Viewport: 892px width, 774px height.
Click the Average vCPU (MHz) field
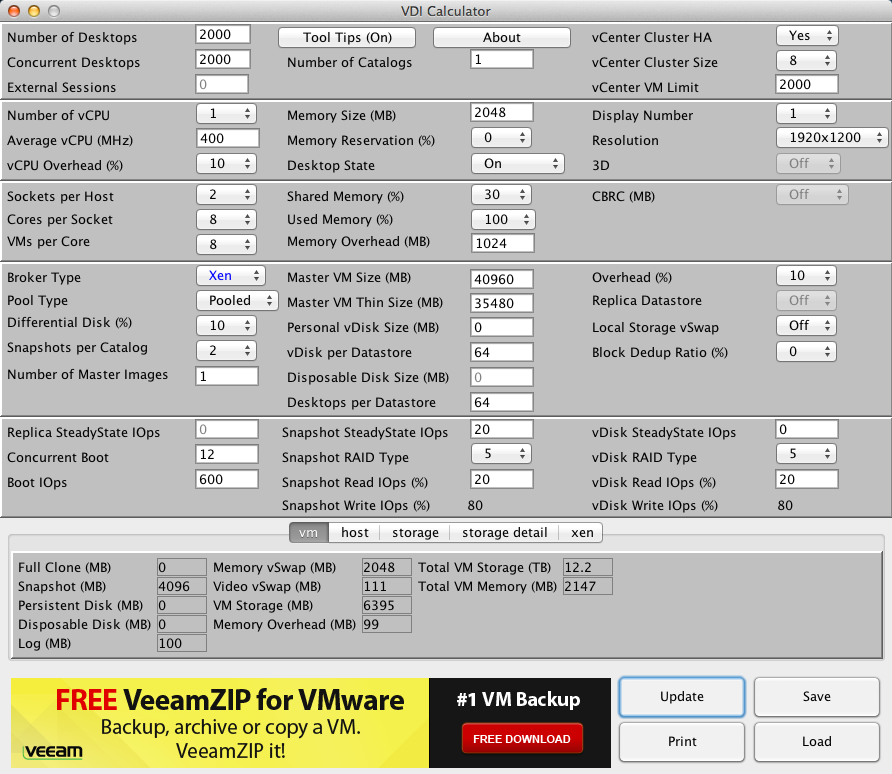click(x=228, y=138)
